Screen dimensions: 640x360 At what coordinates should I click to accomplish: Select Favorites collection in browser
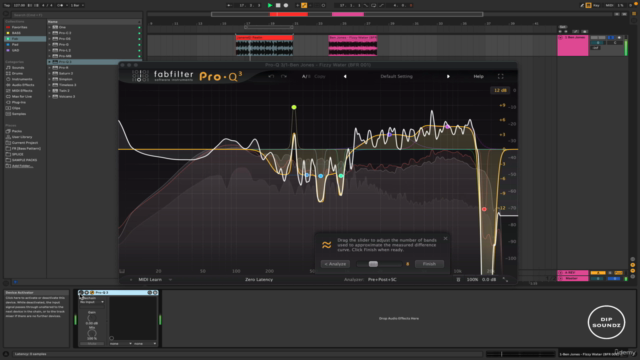point(19,27)
